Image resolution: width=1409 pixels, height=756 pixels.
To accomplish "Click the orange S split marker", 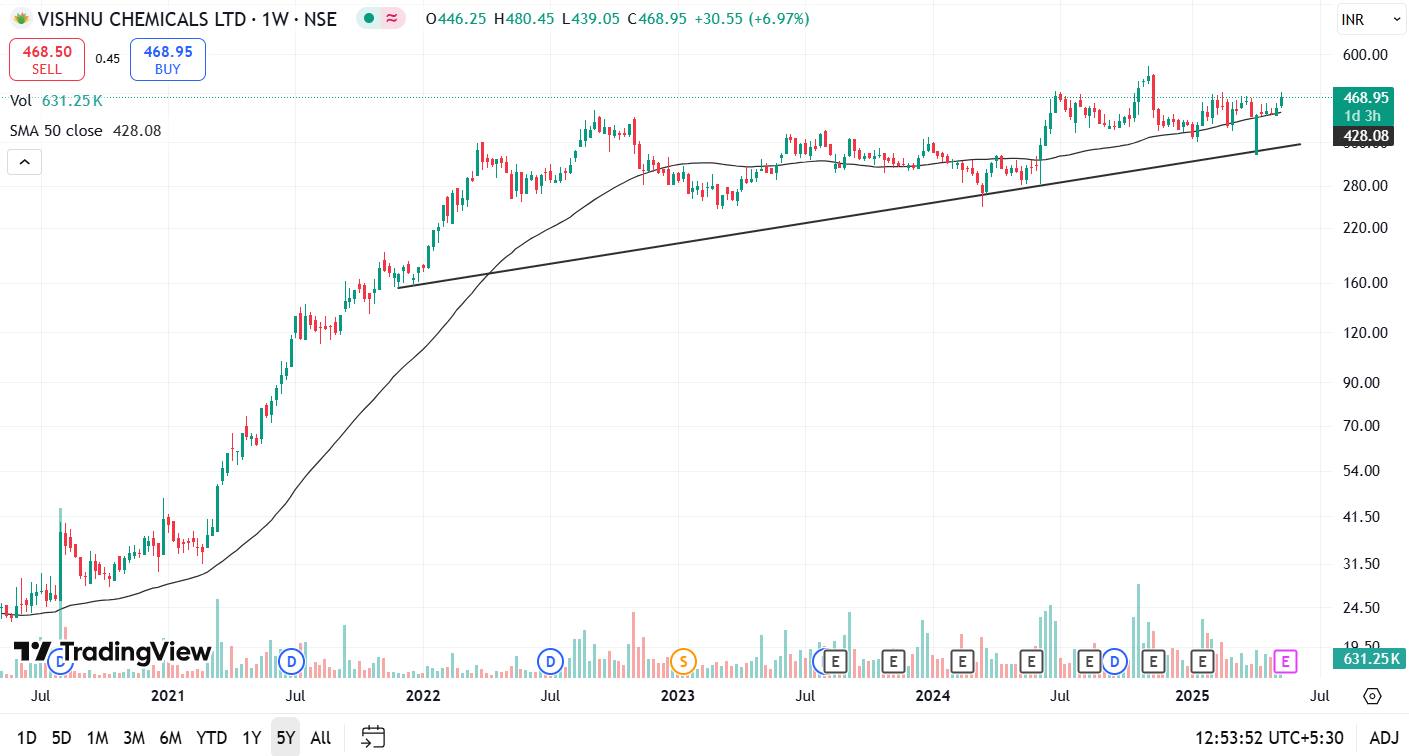I will [683, 661].
